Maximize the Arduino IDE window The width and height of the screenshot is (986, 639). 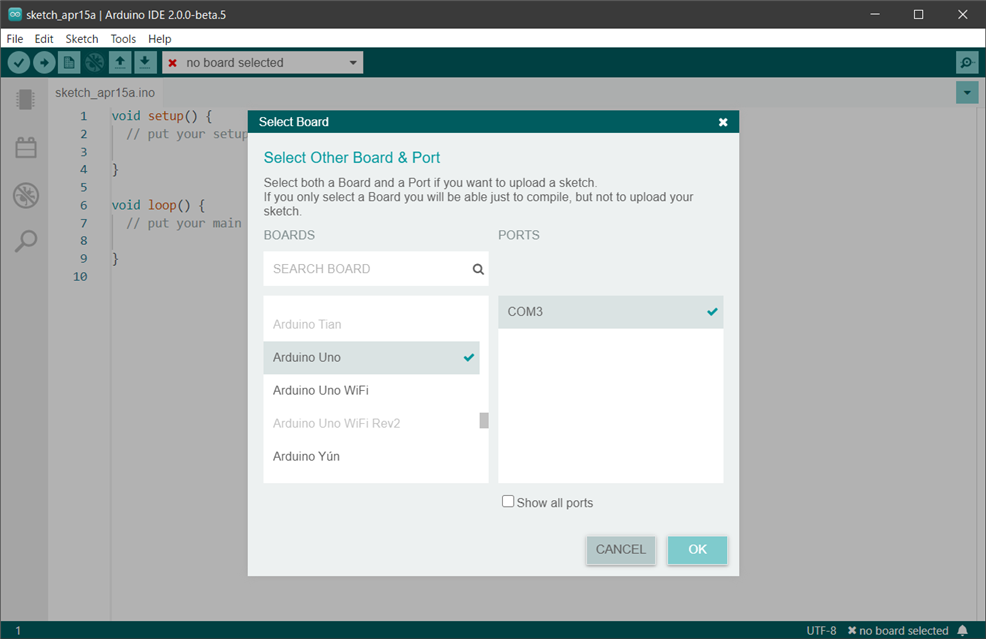pos(919,14)
